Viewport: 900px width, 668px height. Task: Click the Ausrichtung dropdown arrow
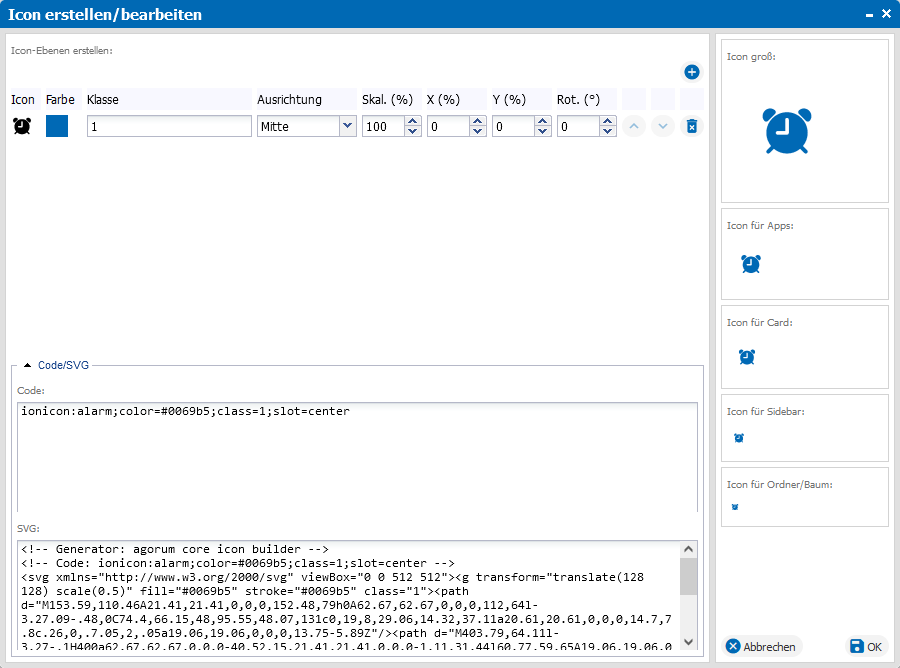pos(347,126)
